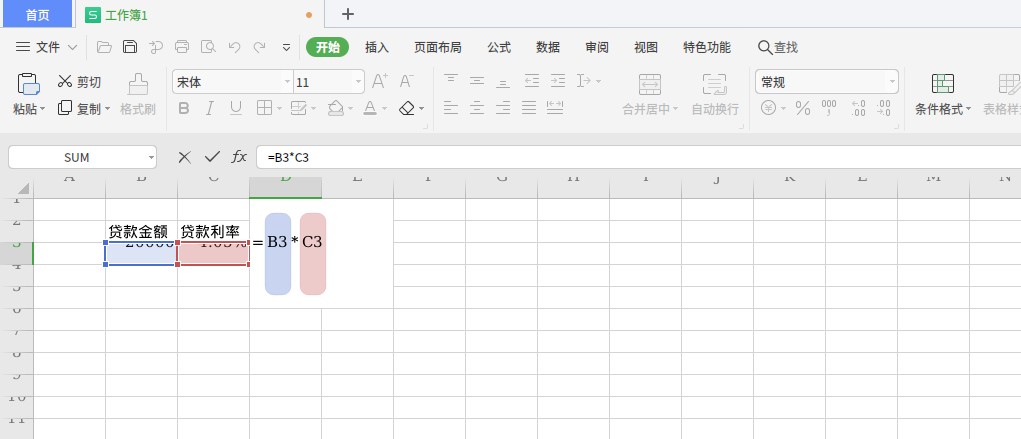Click the Decrease Decimal icon

(x=884, y=108)
